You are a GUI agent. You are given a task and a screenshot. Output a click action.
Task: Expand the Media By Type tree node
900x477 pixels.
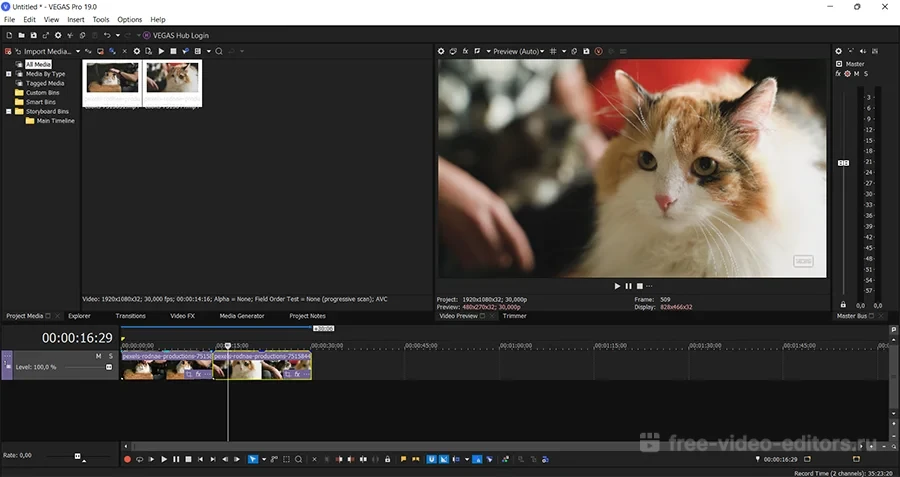point(8,74)
